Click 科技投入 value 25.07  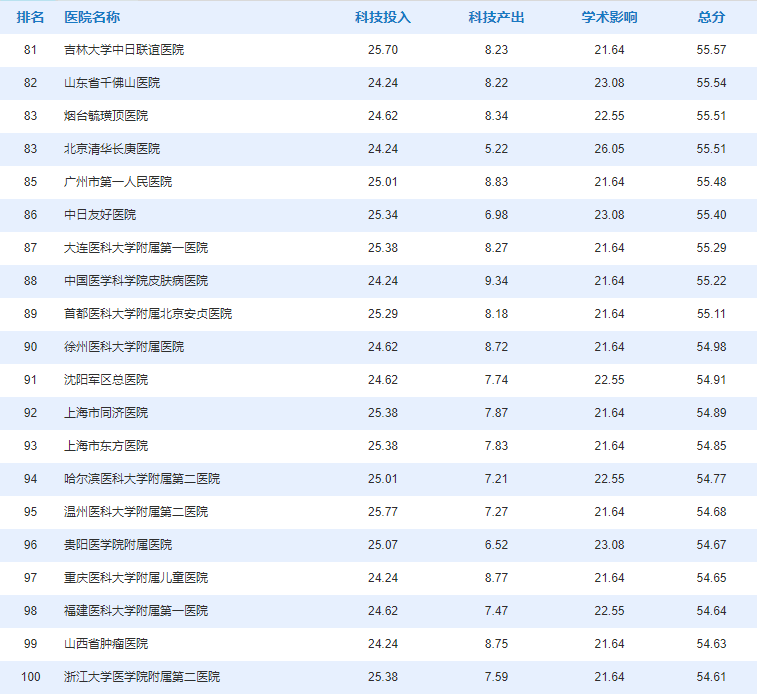(x=383, y=545)
